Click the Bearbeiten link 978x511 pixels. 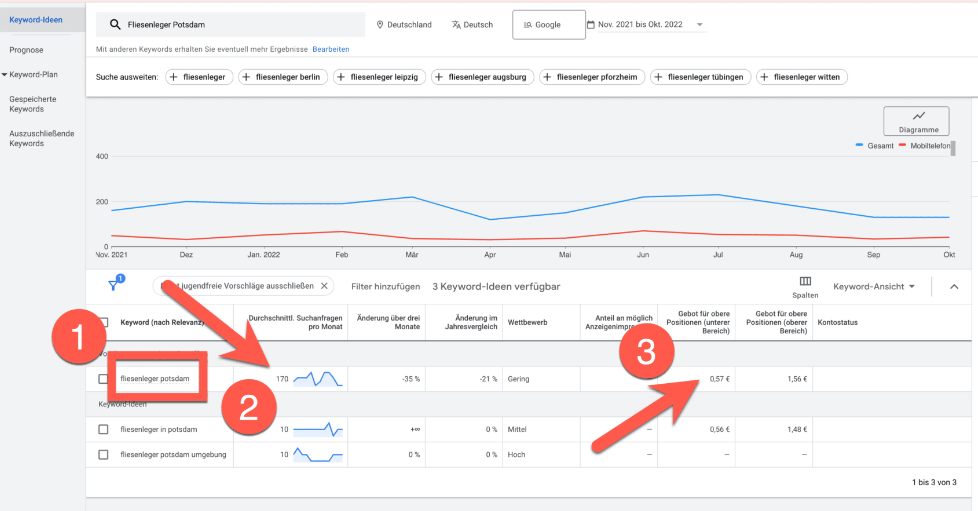coord(331,49)
